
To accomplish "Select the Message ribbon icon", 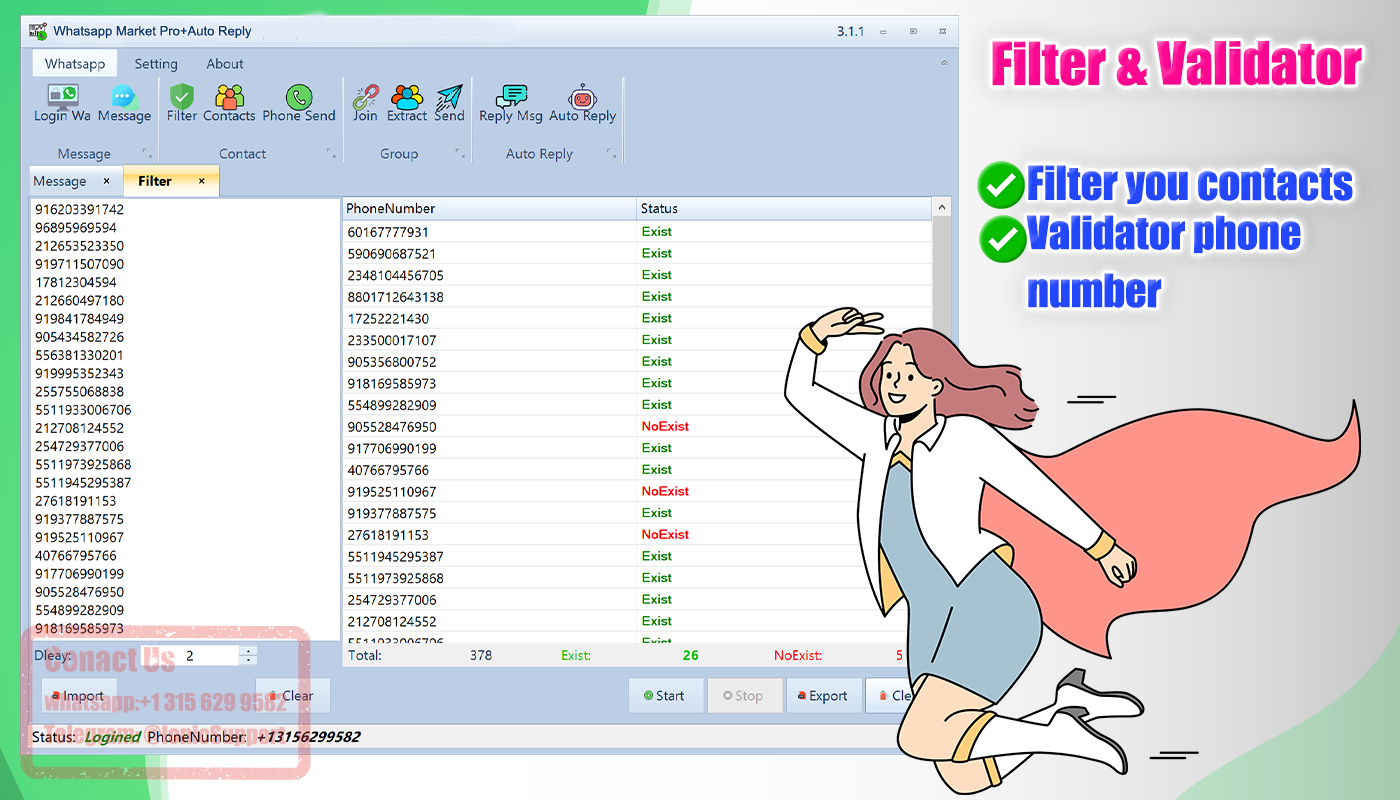I will tap(124, 104).
